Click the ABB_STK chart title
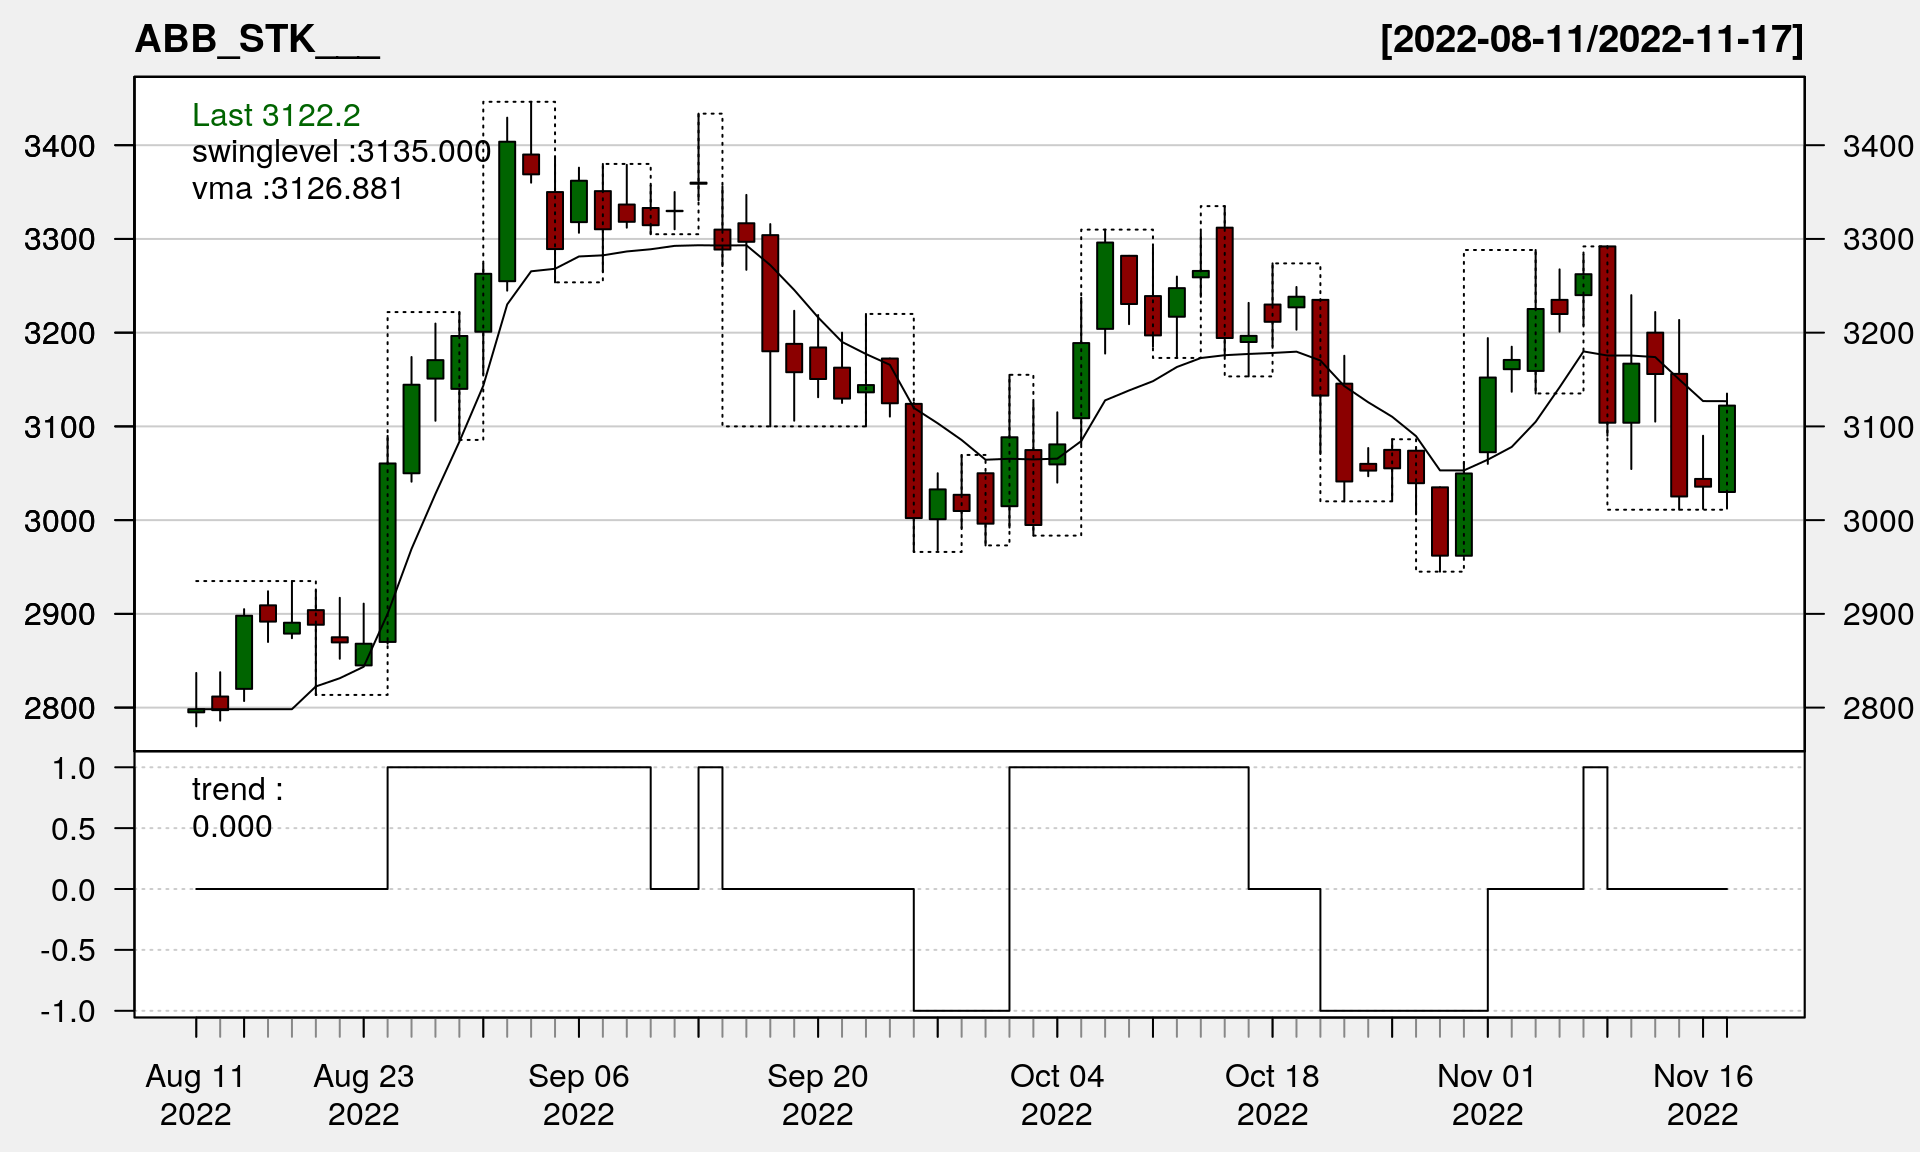The height and width of the screenshot is (1152, 1920). tap(257, 40)
